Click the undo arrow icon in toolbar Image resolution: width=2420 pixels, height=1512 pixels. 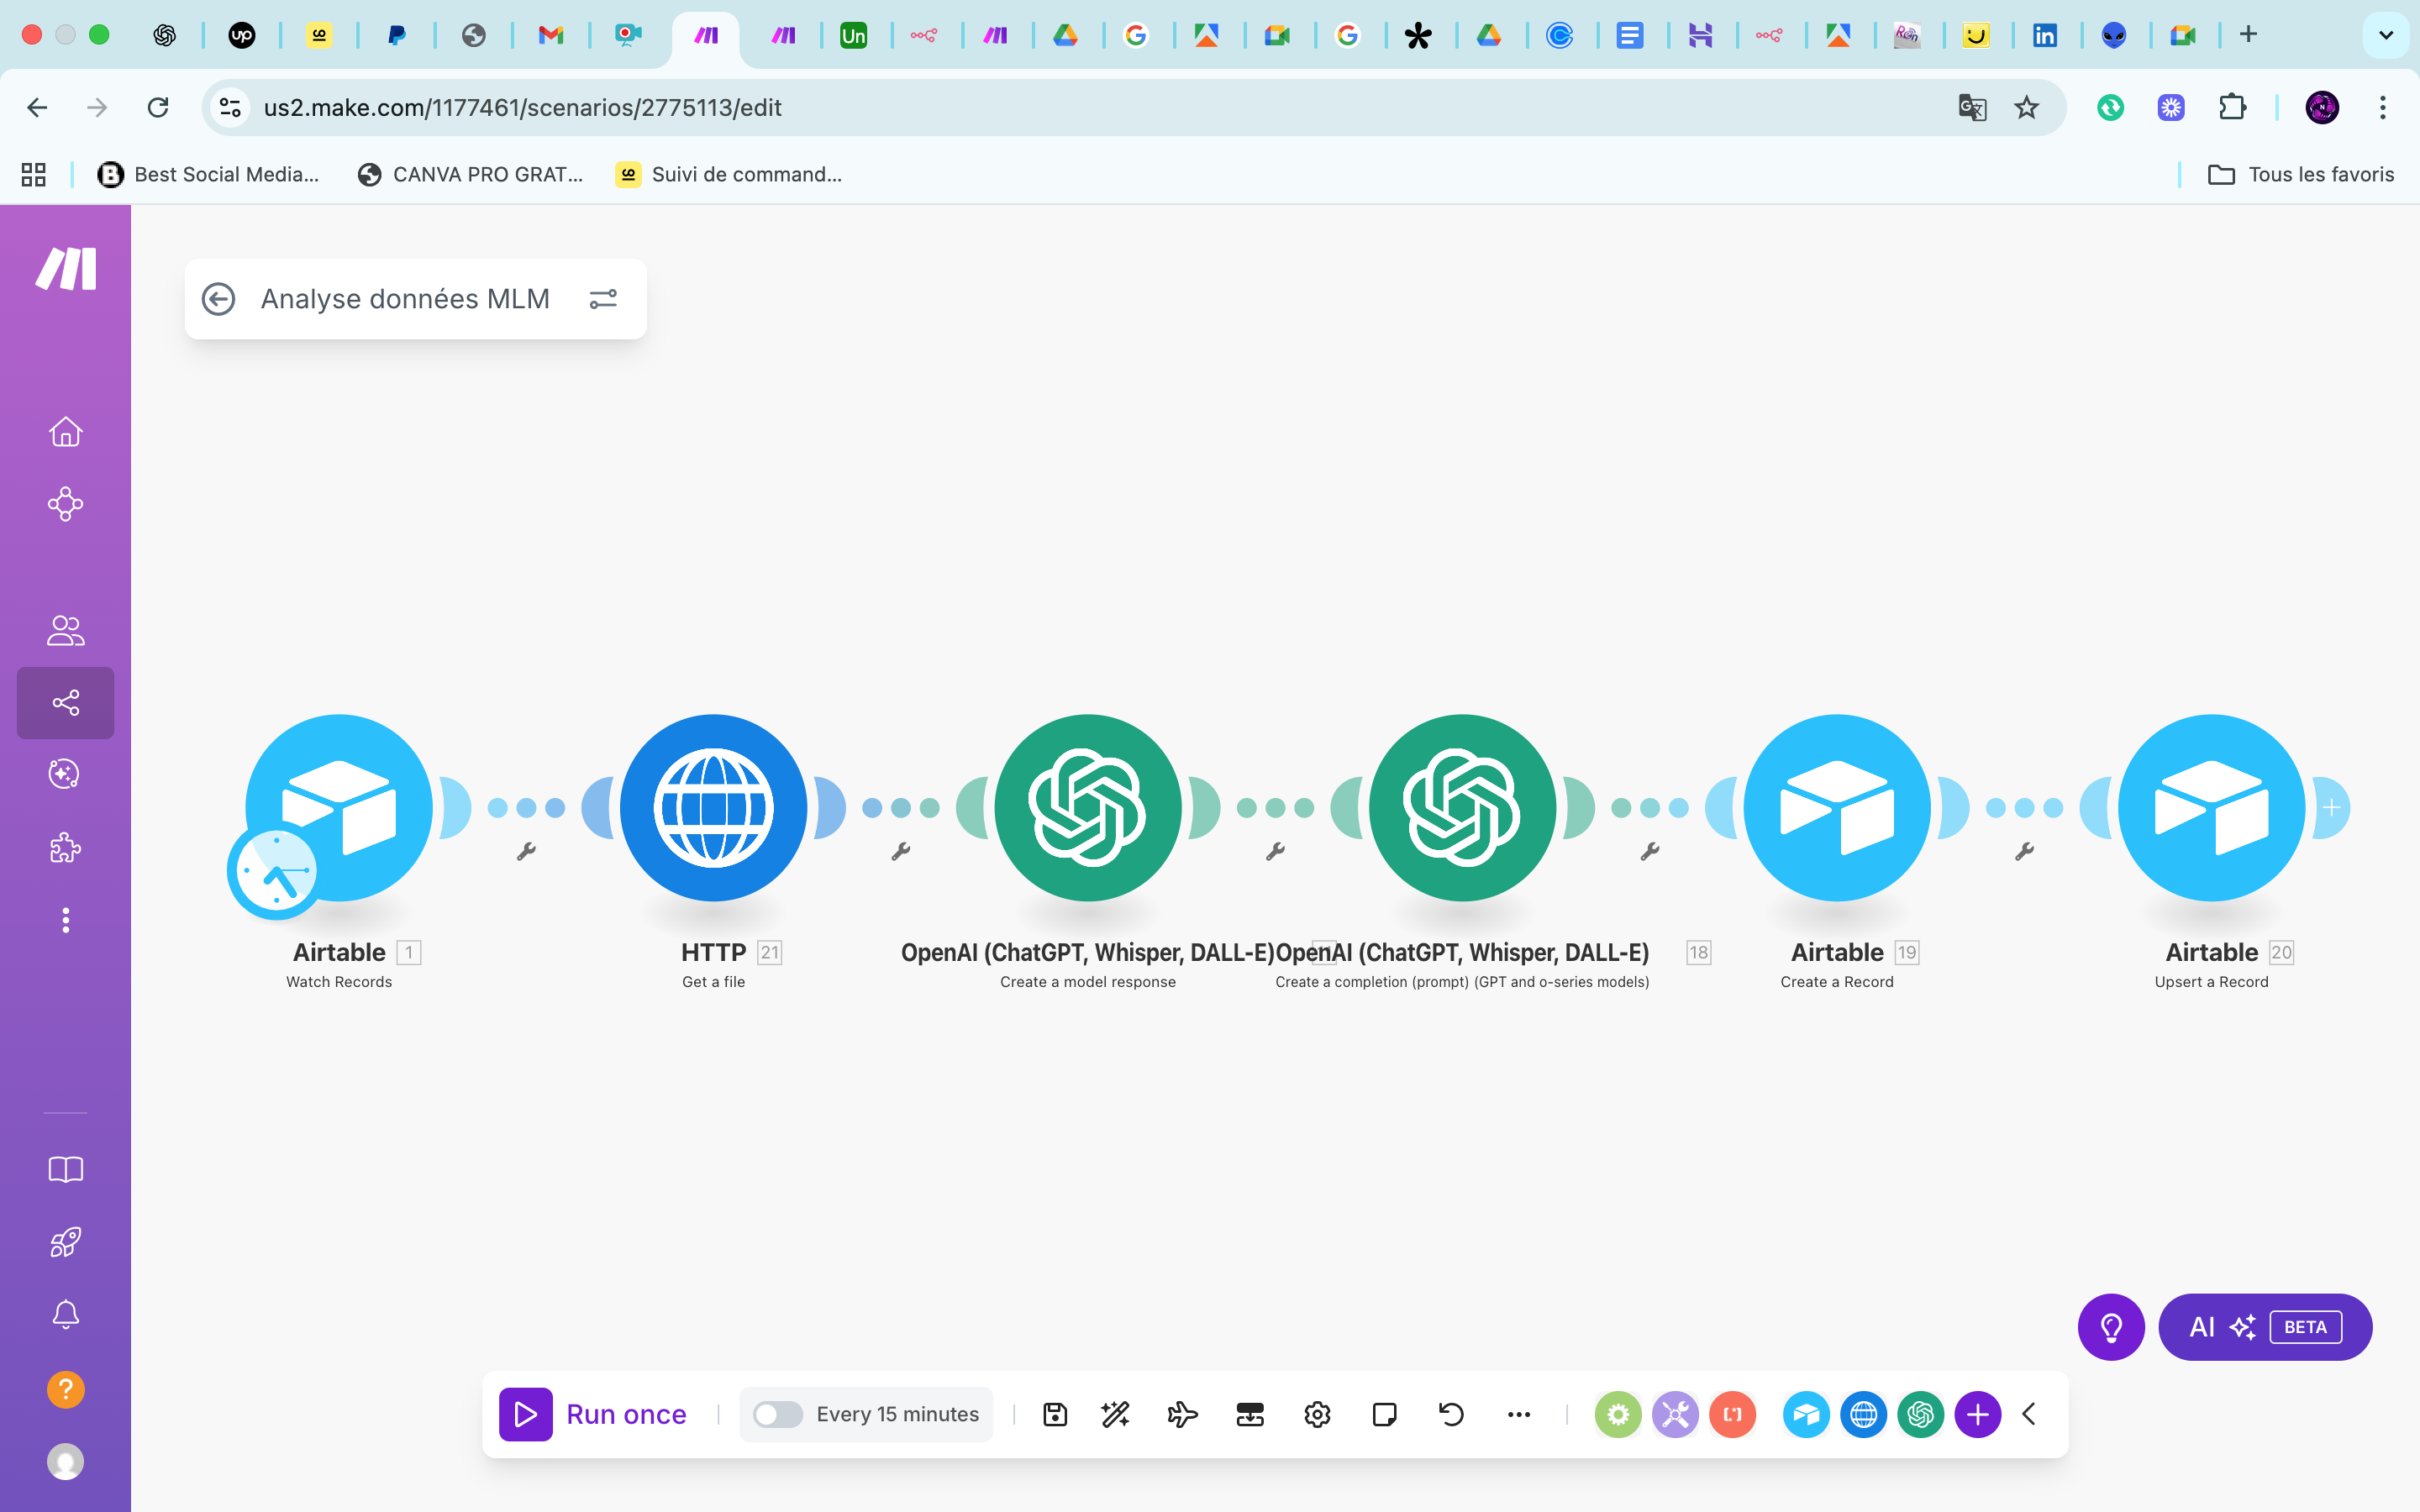point(1451,1414)
